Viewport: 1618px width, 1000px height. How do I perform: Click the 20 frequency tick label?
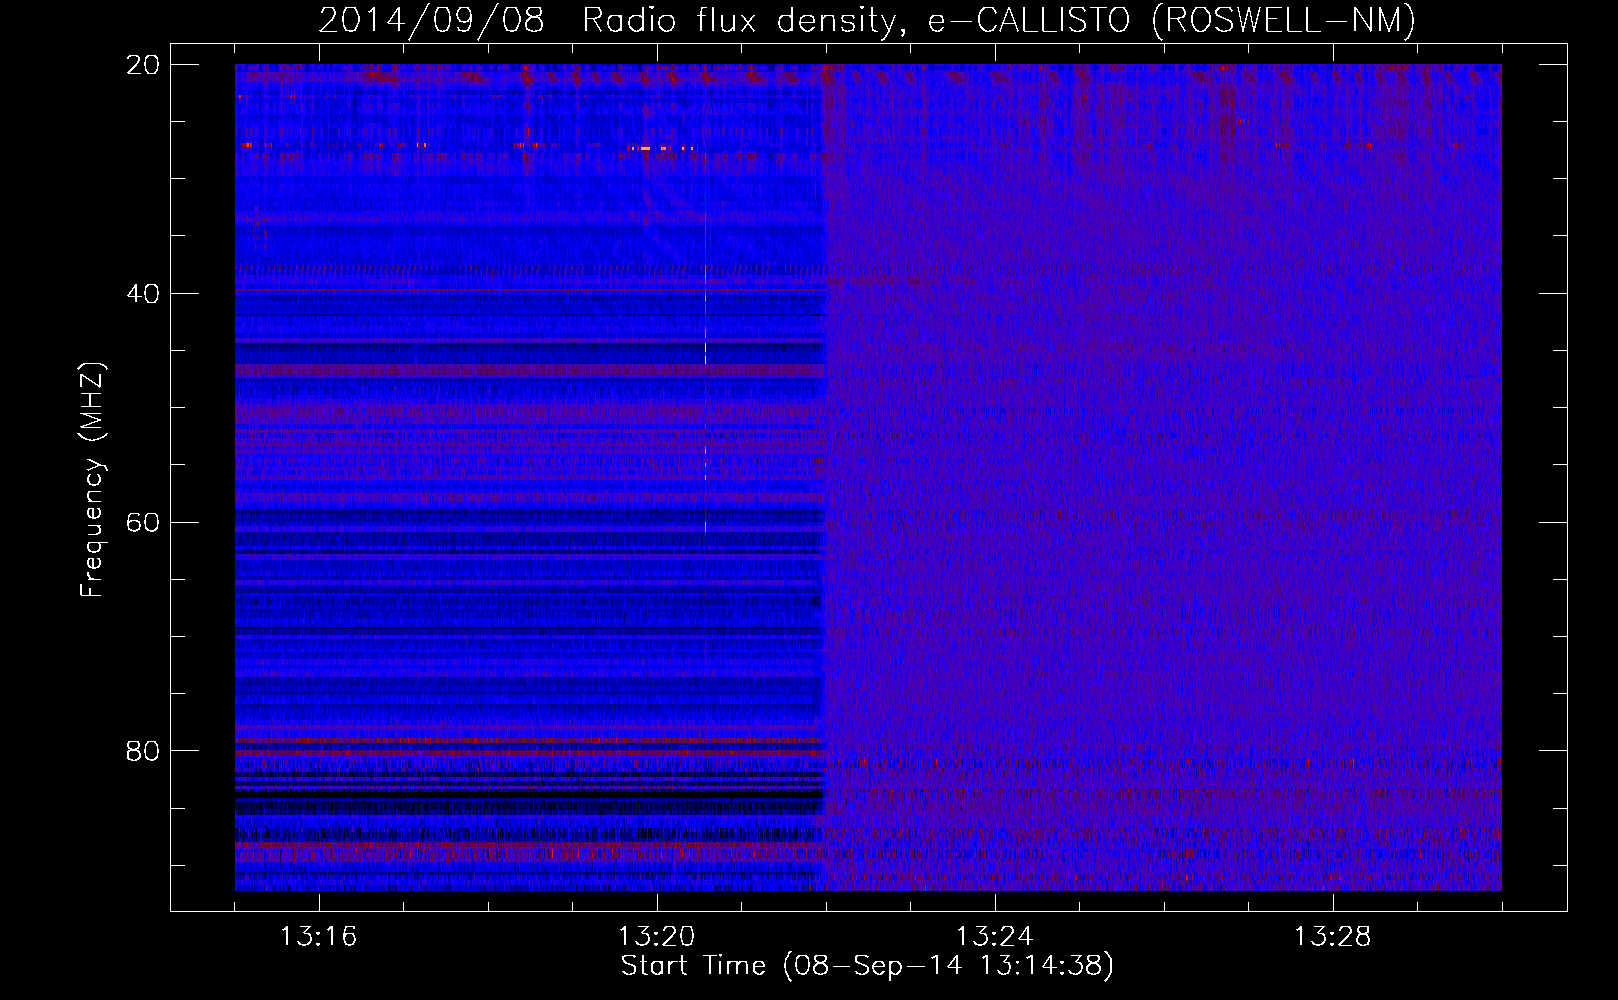[x=143, y=65]
